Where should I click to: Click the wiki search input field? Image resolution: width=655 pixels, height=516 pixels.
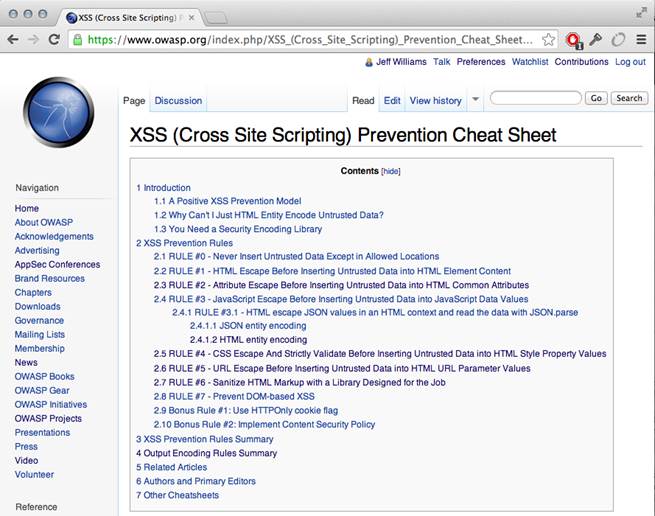535,98
